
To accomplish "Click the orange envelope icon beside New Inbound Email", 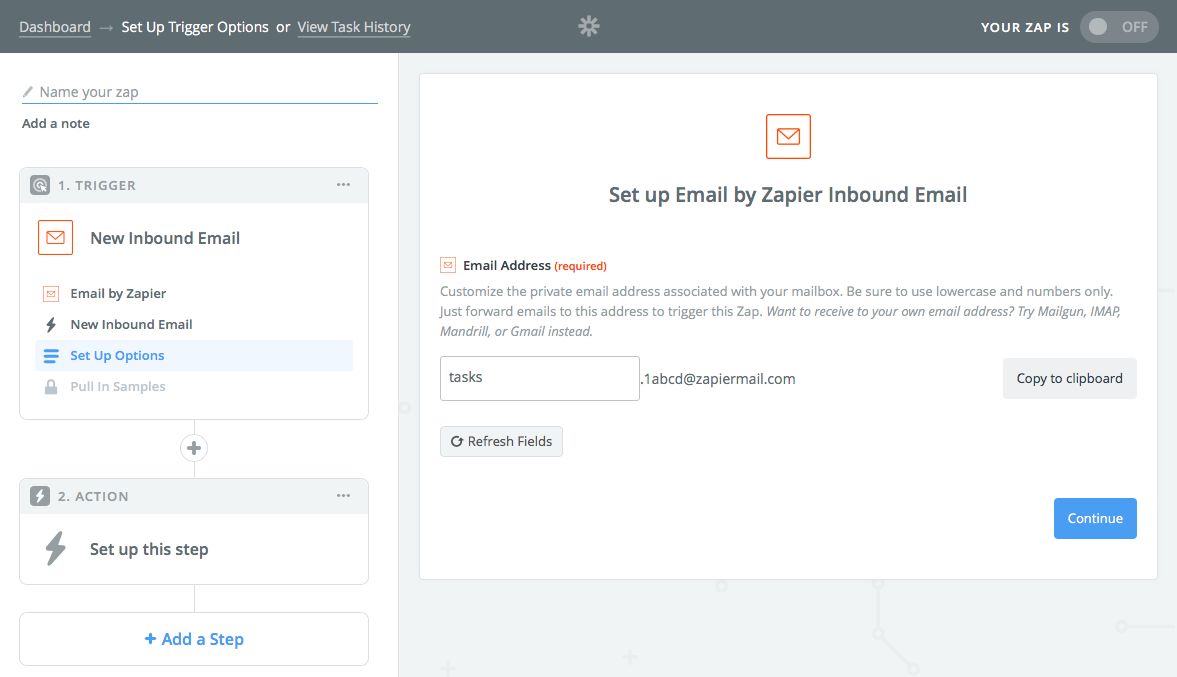I will coord(55,238).
